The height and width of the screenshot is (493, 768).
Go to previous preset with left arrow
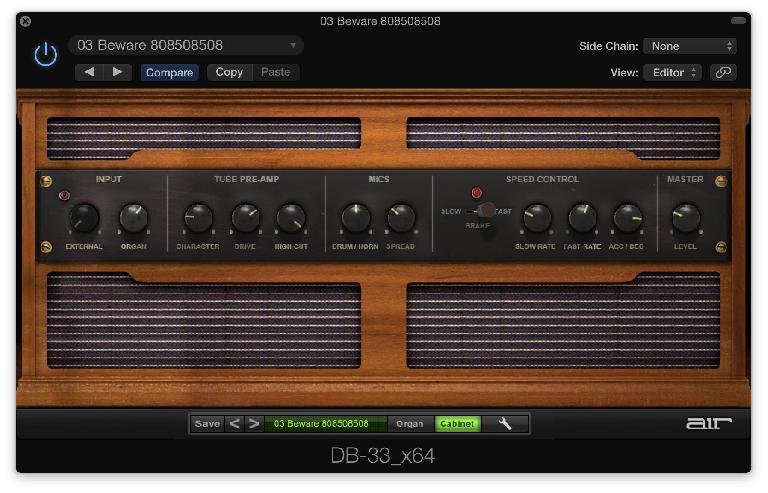(x=89, y=72)
